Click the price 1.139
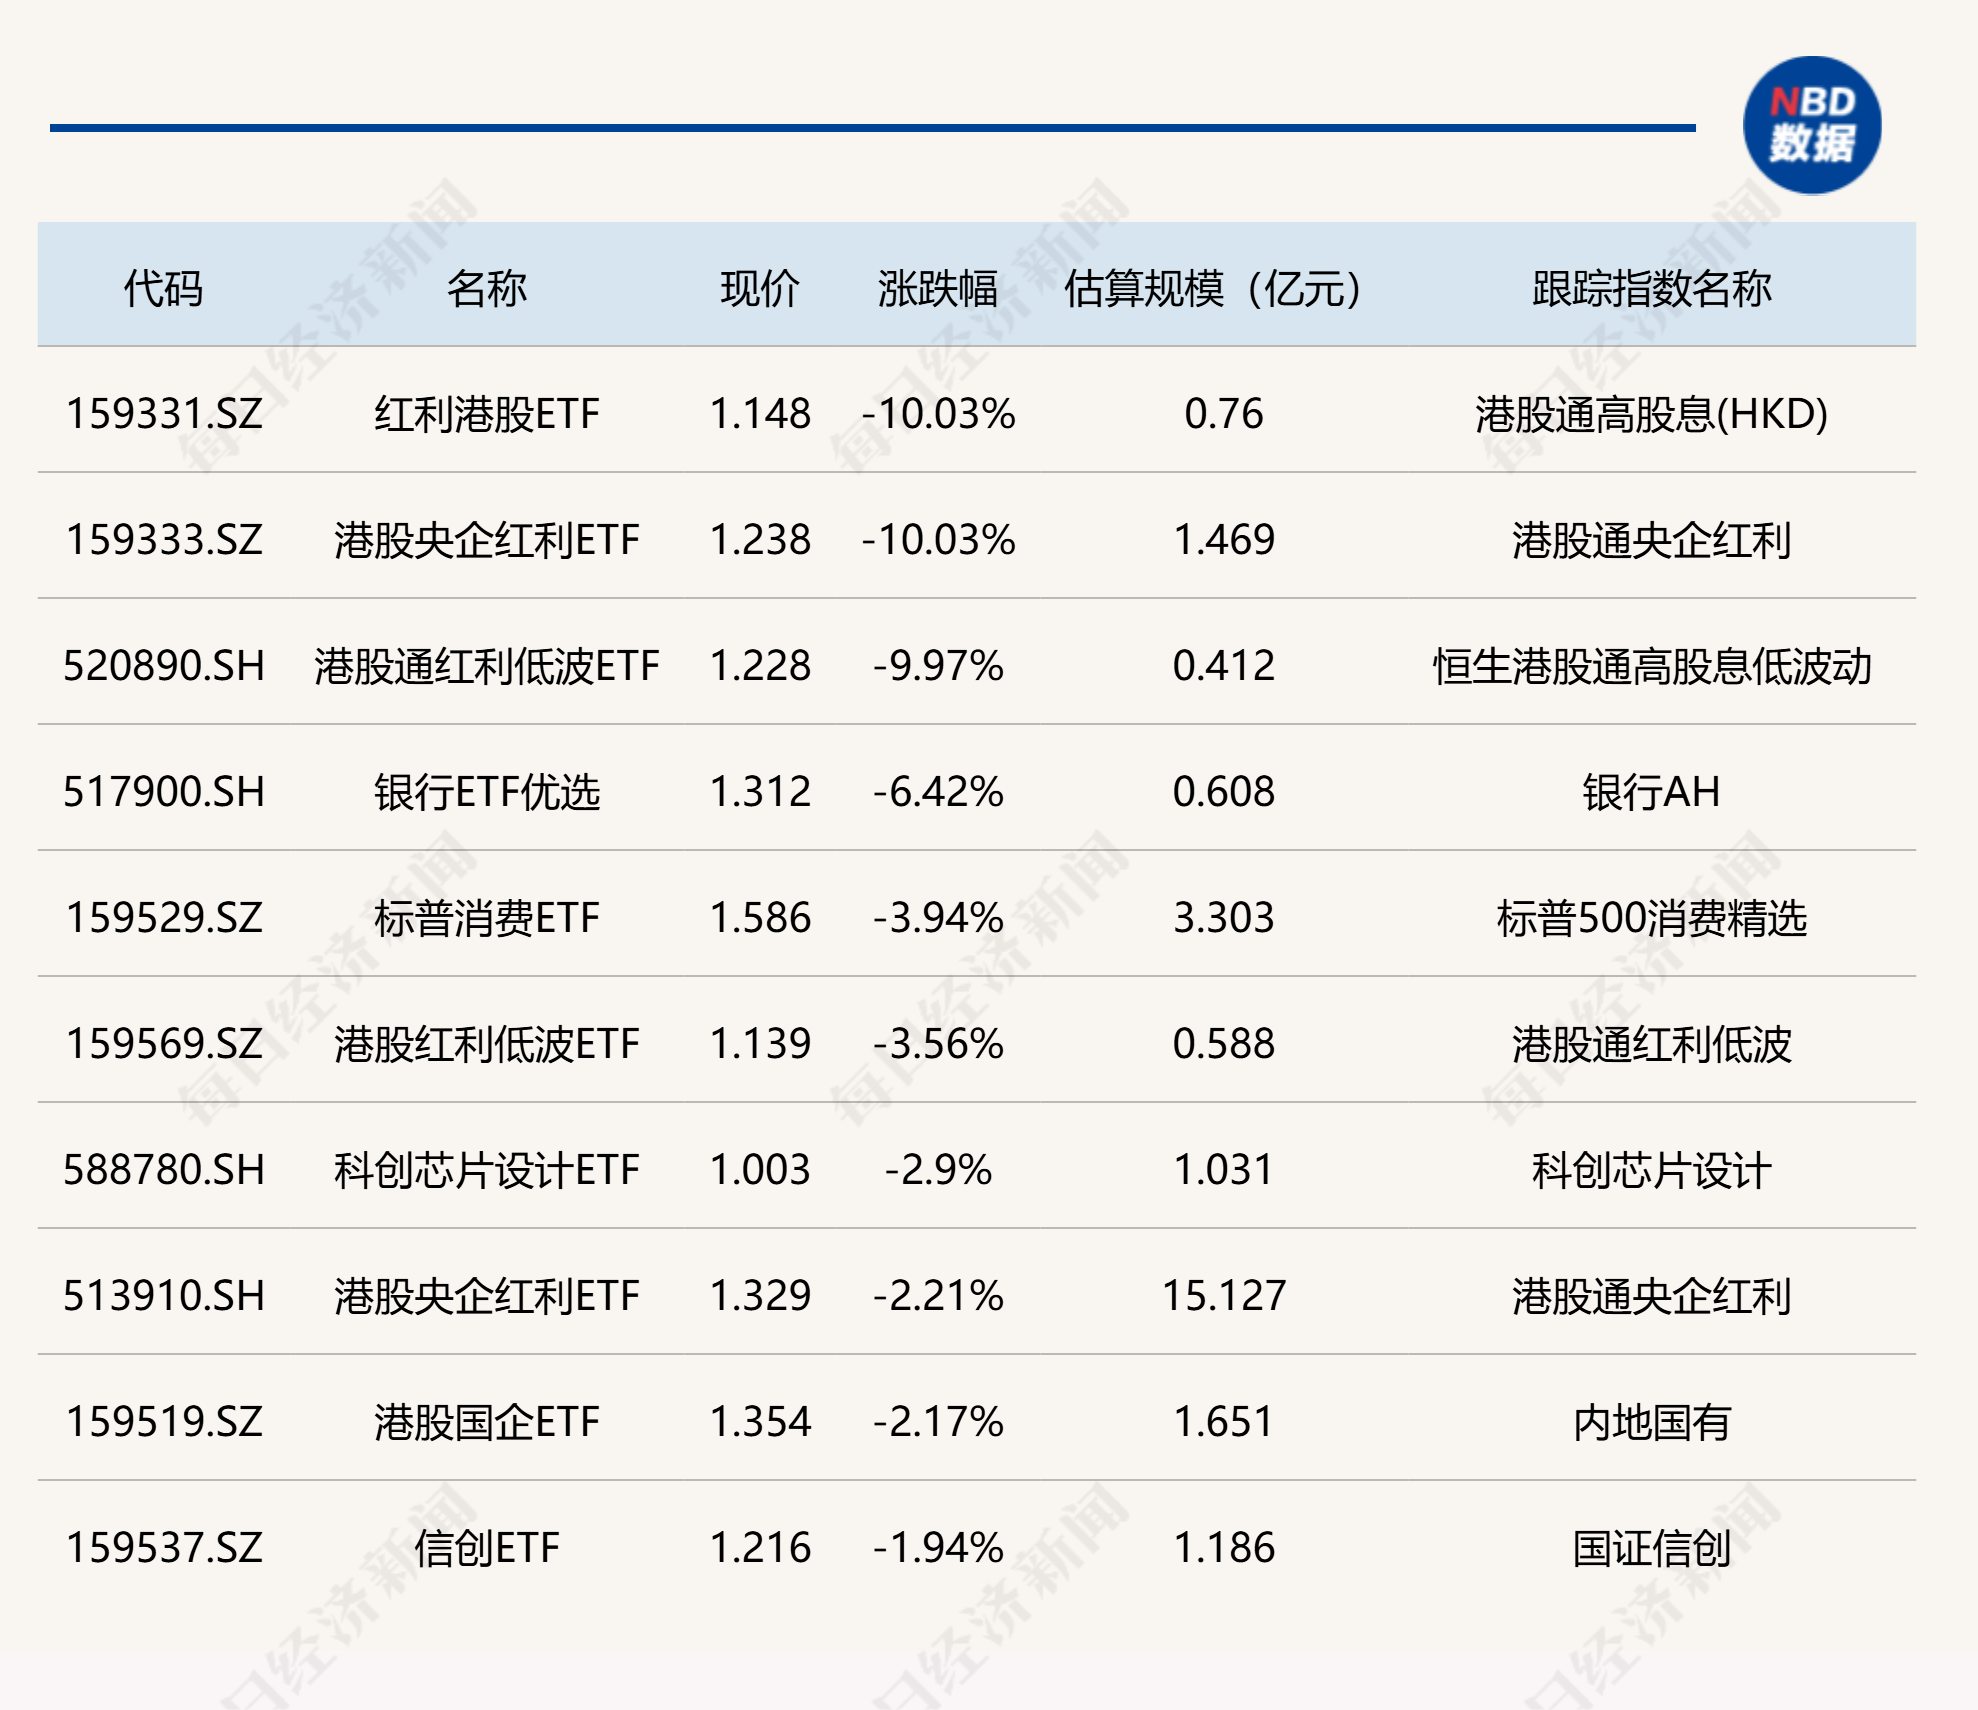Viewport: 1978px width, 1710px height. point(760,1044)
